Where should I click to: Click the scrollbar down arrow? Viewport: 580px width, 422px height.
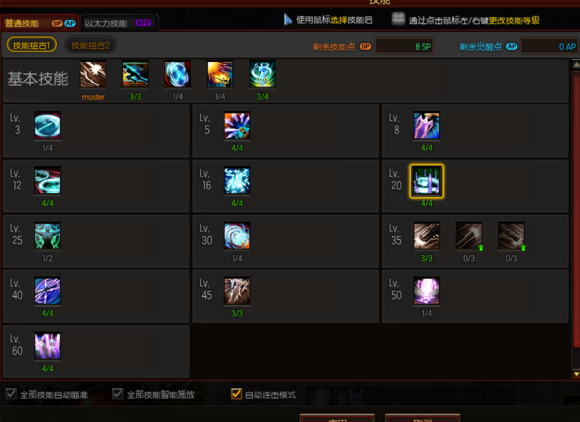(576, 374)
